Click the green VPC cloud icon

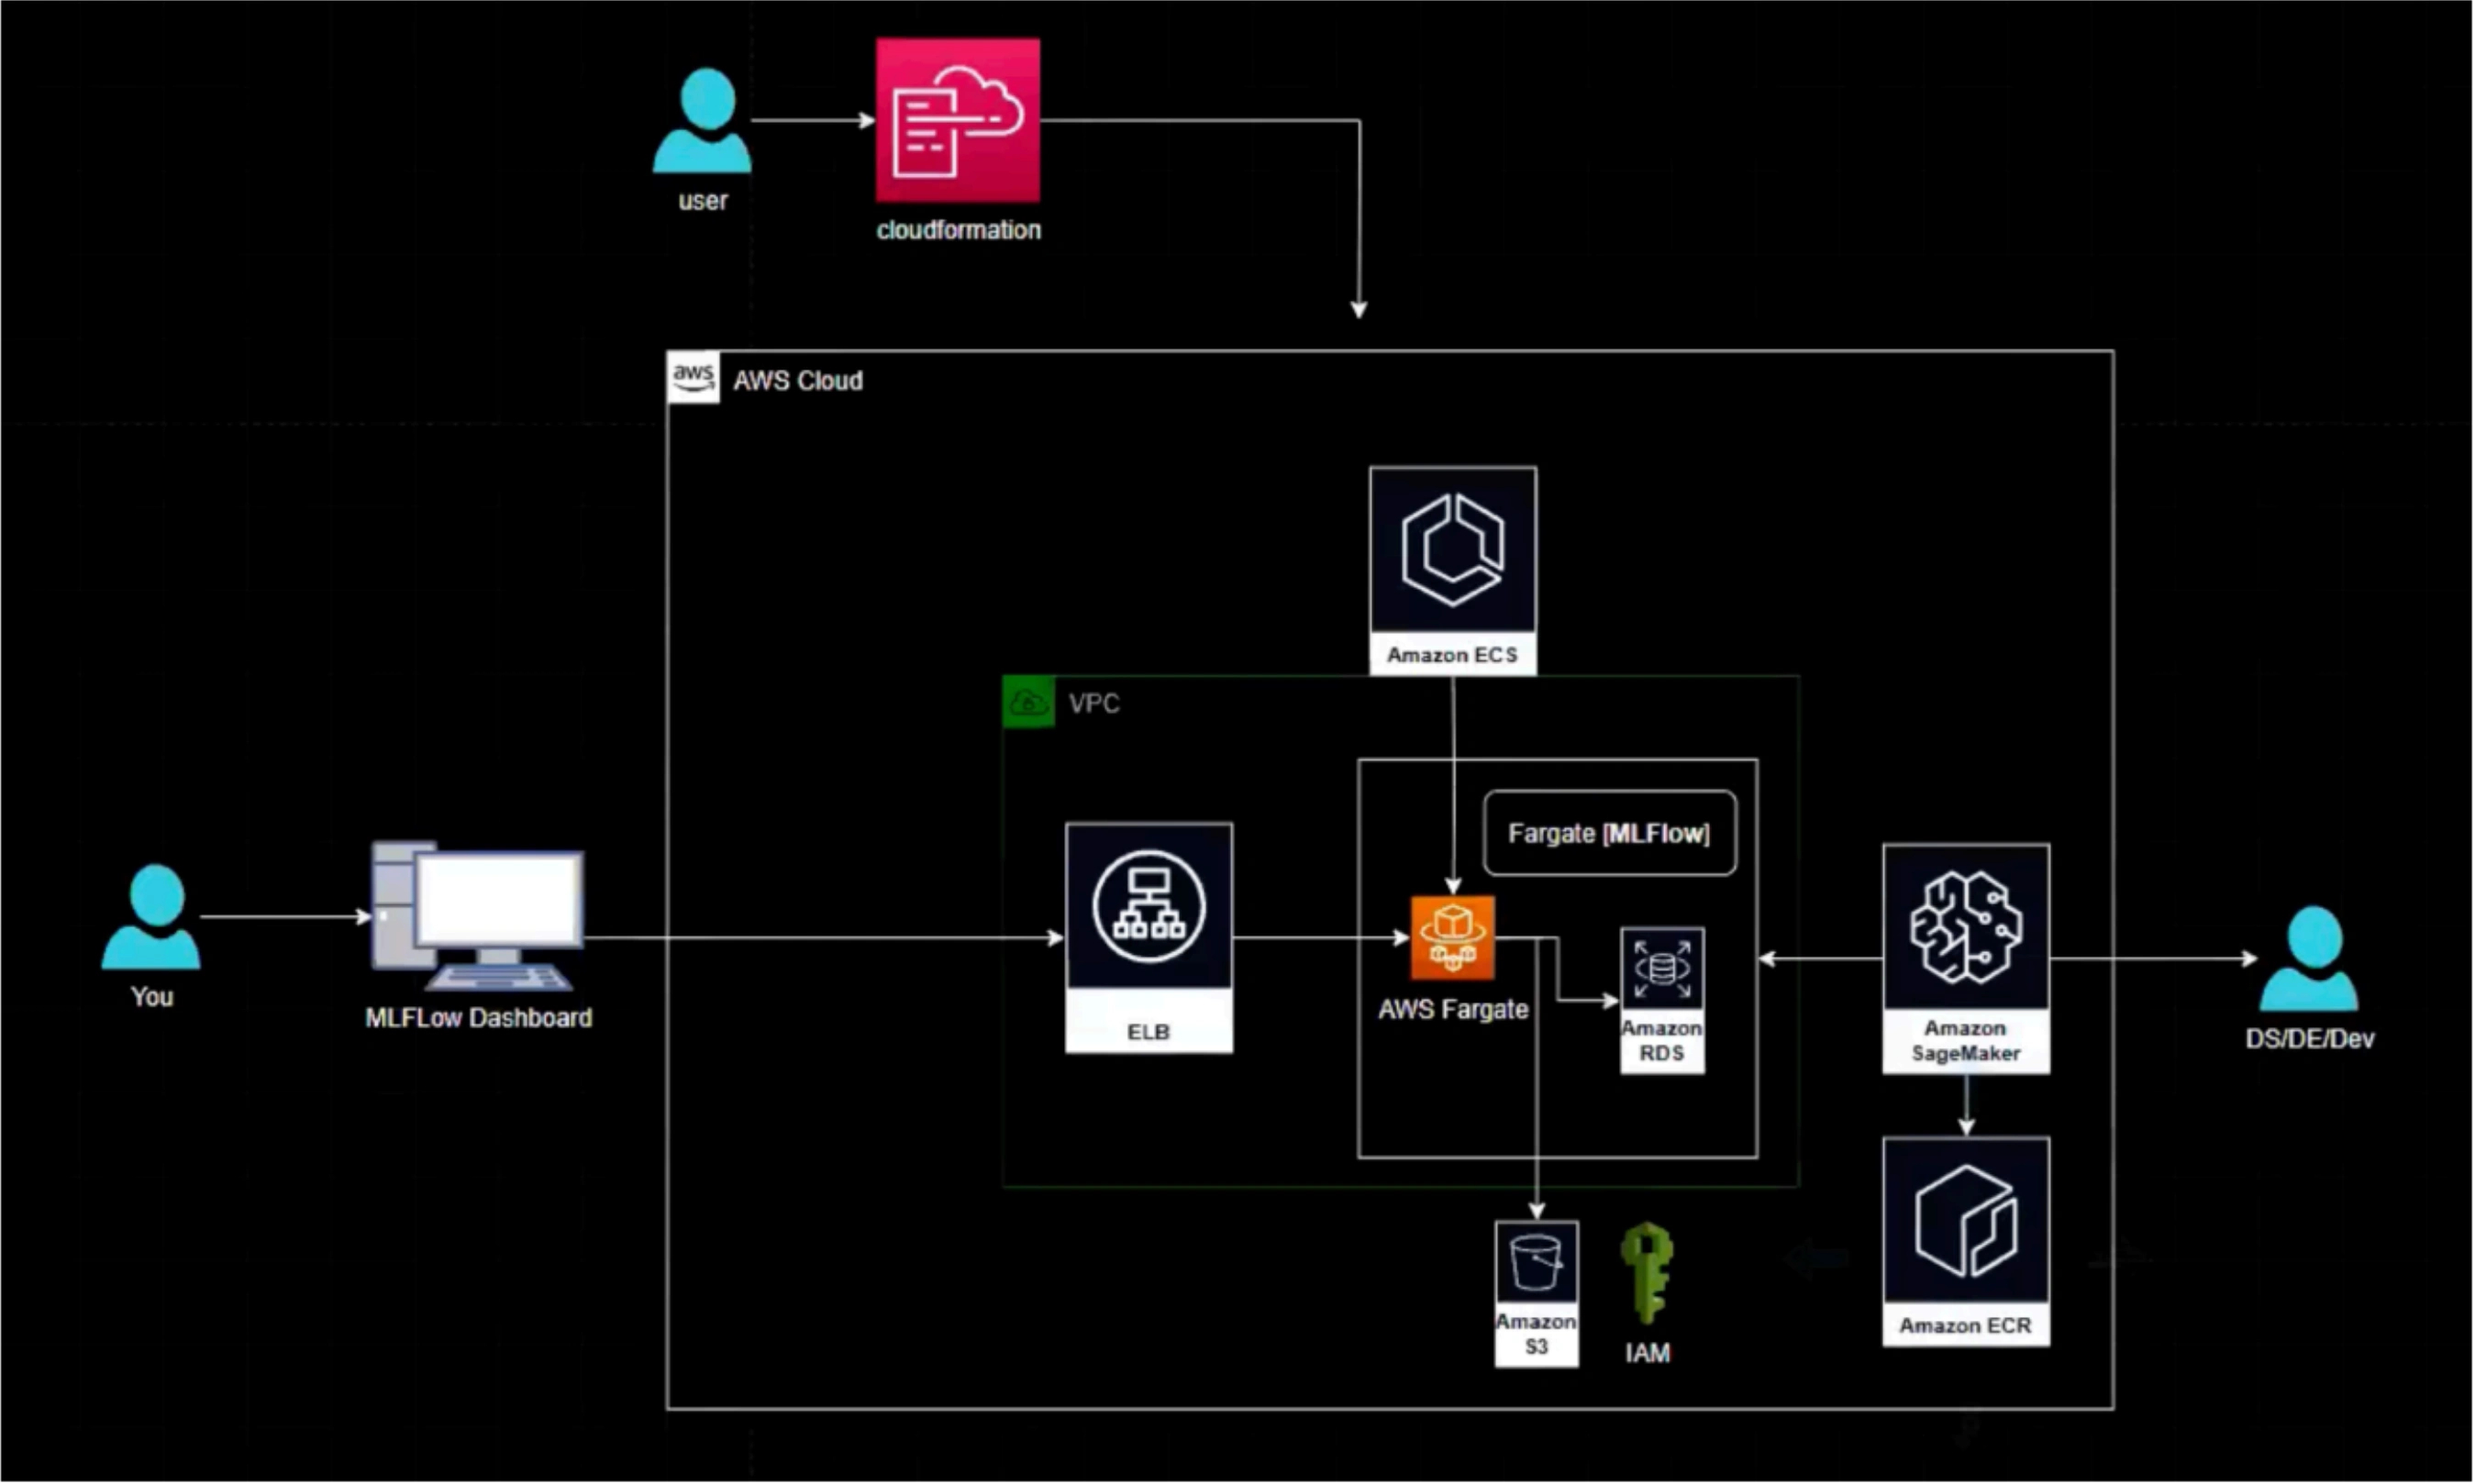click(1028, 702)
